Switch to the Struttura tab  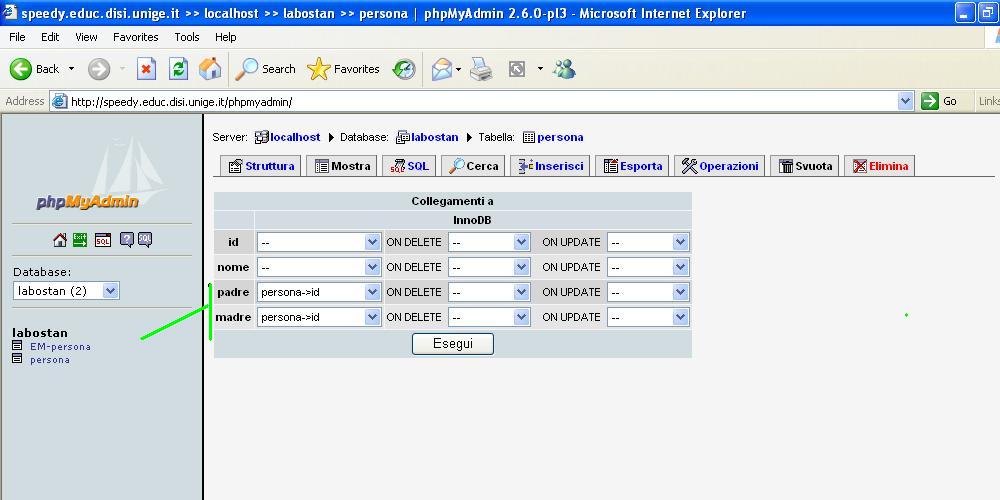[x=261, y=166]
